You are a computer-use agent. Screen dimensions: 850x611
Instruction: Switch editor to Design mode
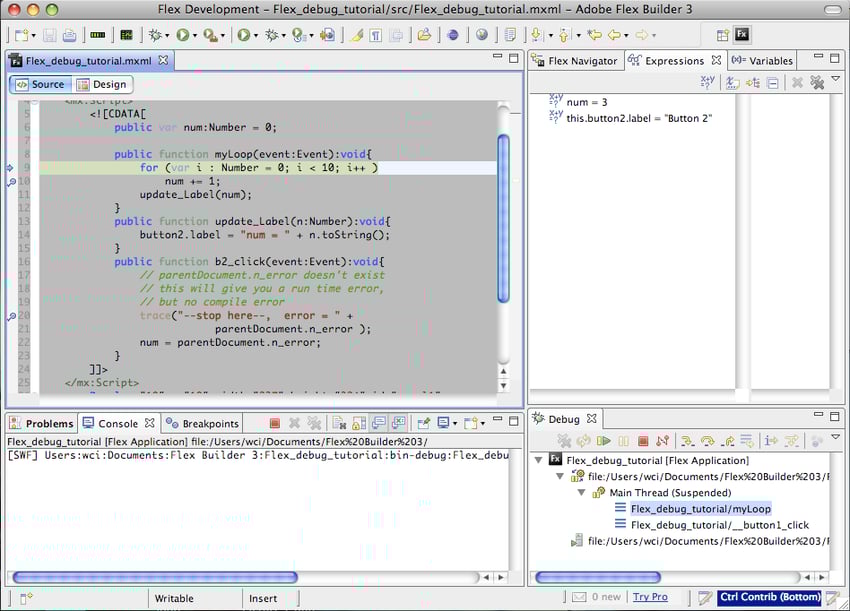click(103, 85)
